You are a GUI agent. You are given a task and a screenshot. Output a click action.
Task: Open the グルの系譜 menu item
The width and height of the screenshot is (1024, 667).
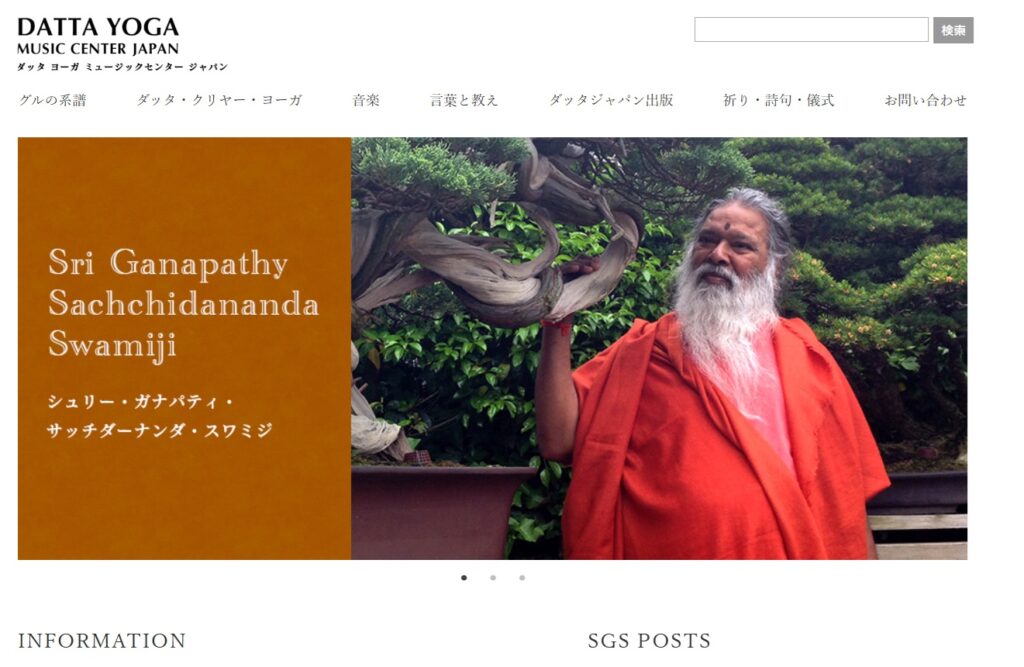53,100
